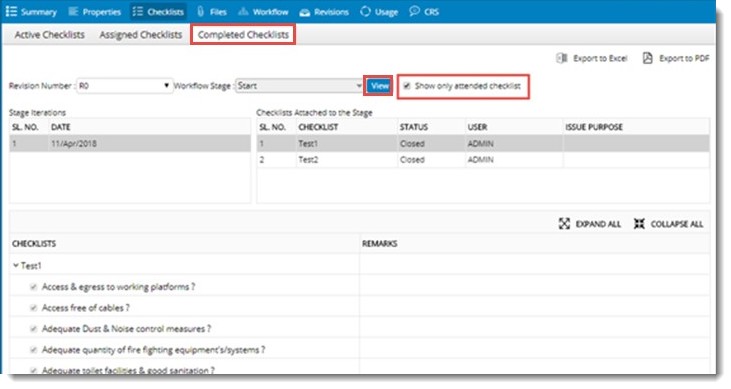Click the blue View button
Viewport: 731px width, 389px height.
point(378,86)
